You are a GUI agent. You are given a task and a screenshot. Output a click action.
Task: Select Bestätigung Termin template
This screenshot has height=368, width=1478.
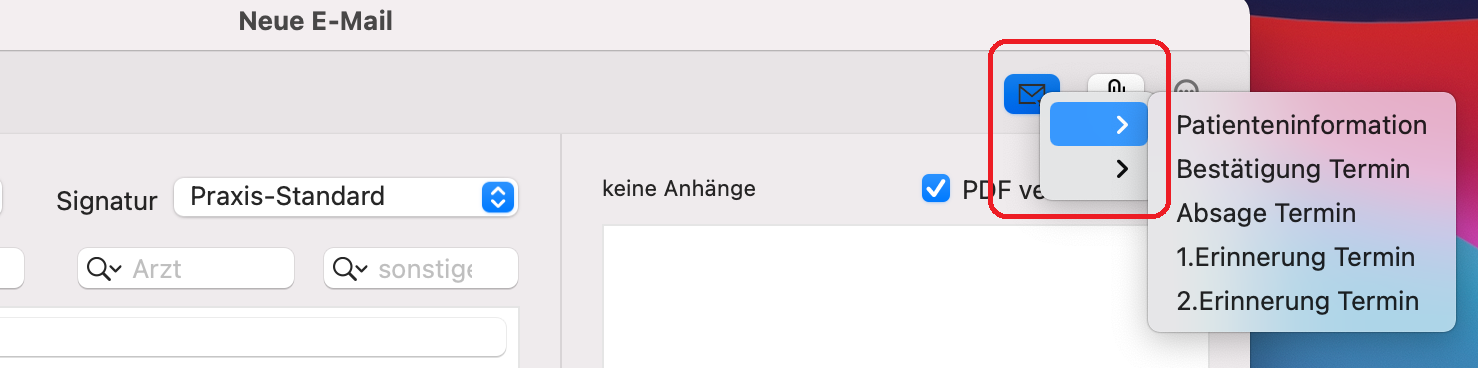[1293, 169]
